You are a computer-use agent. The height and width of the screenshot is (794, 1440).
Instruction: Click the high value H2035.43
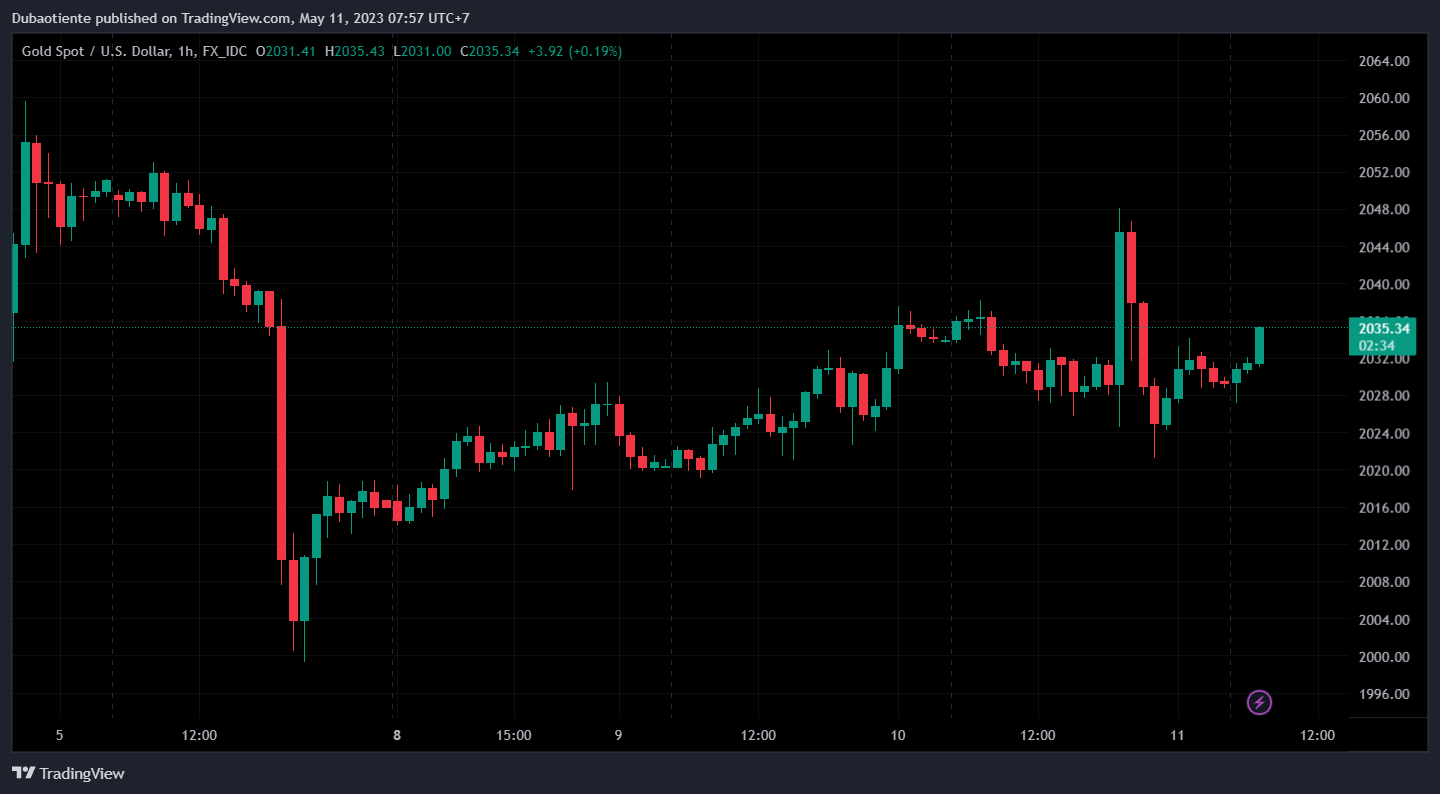[354, 51]
